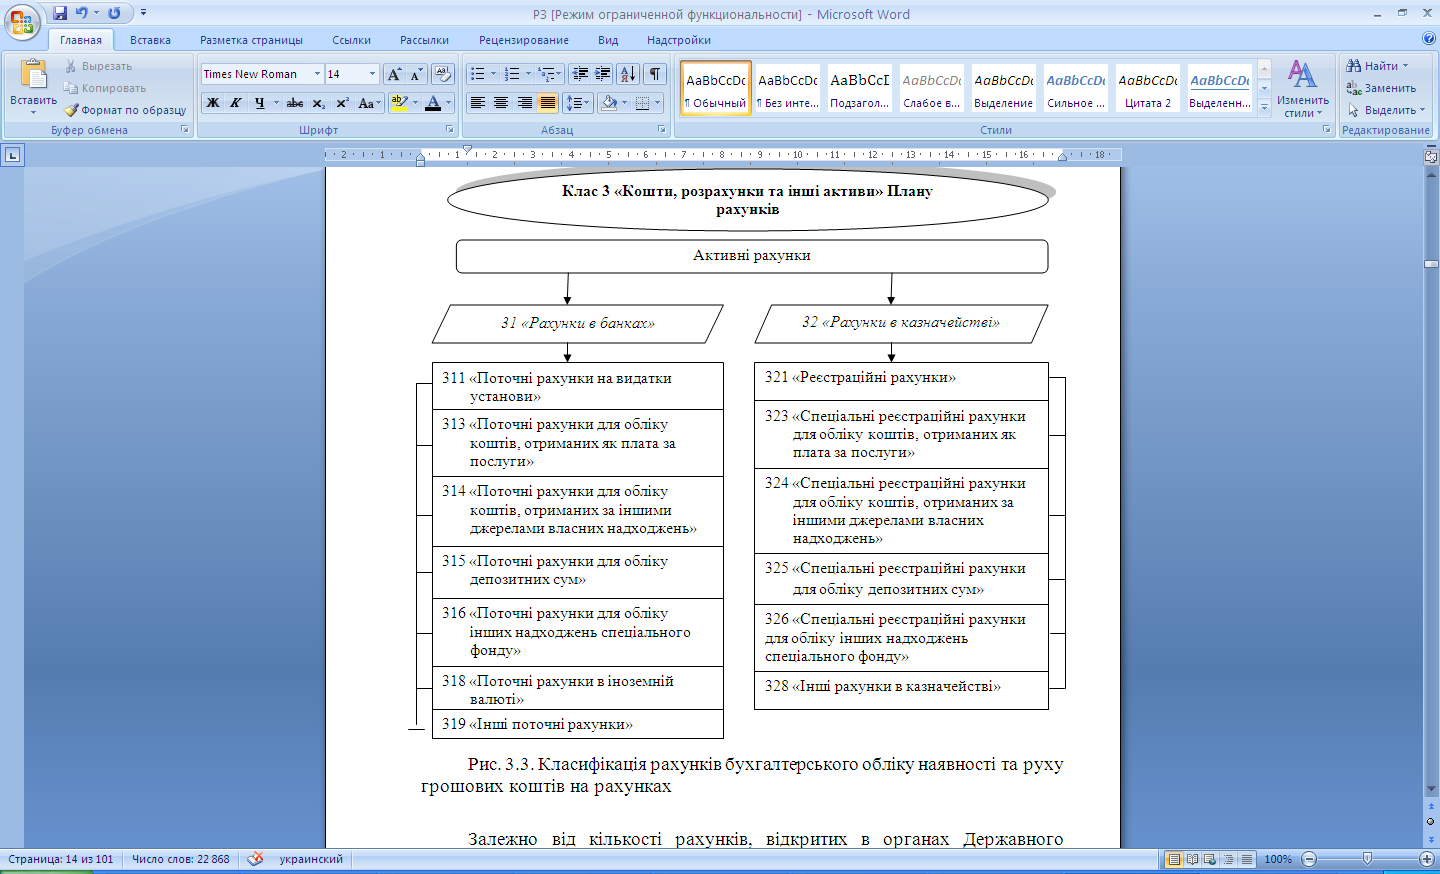Align text right
Screen dimensions: 1440x874
[x=524, y=103]
